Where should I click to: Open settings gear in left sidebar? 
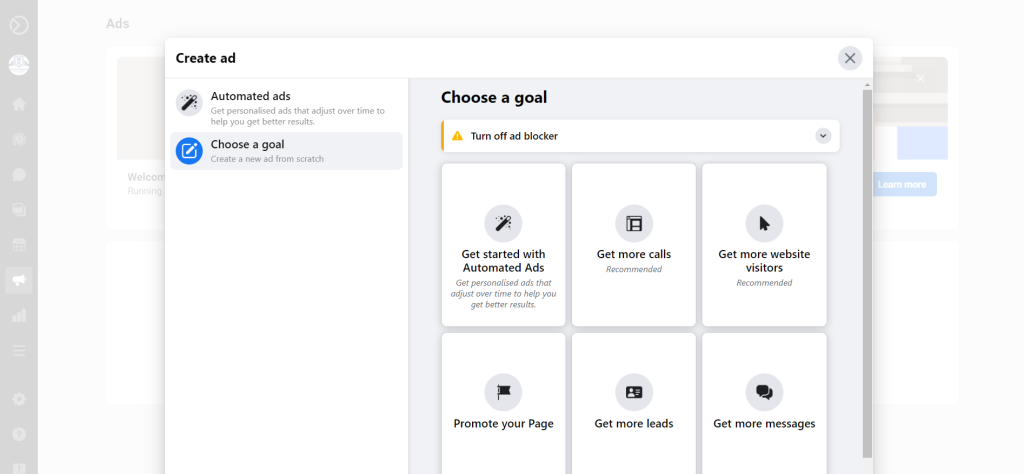(18, 399)
